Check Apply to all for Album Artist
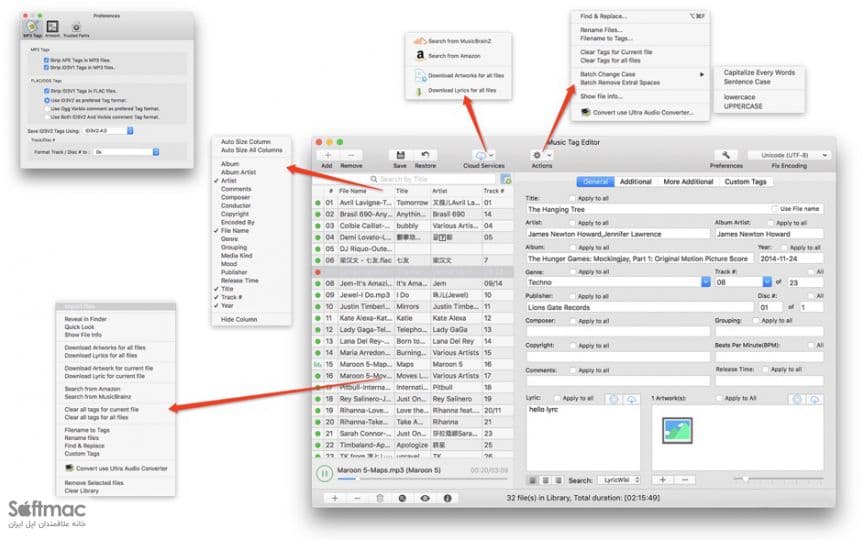Screen dimensions: 864x540 [770, 223]
